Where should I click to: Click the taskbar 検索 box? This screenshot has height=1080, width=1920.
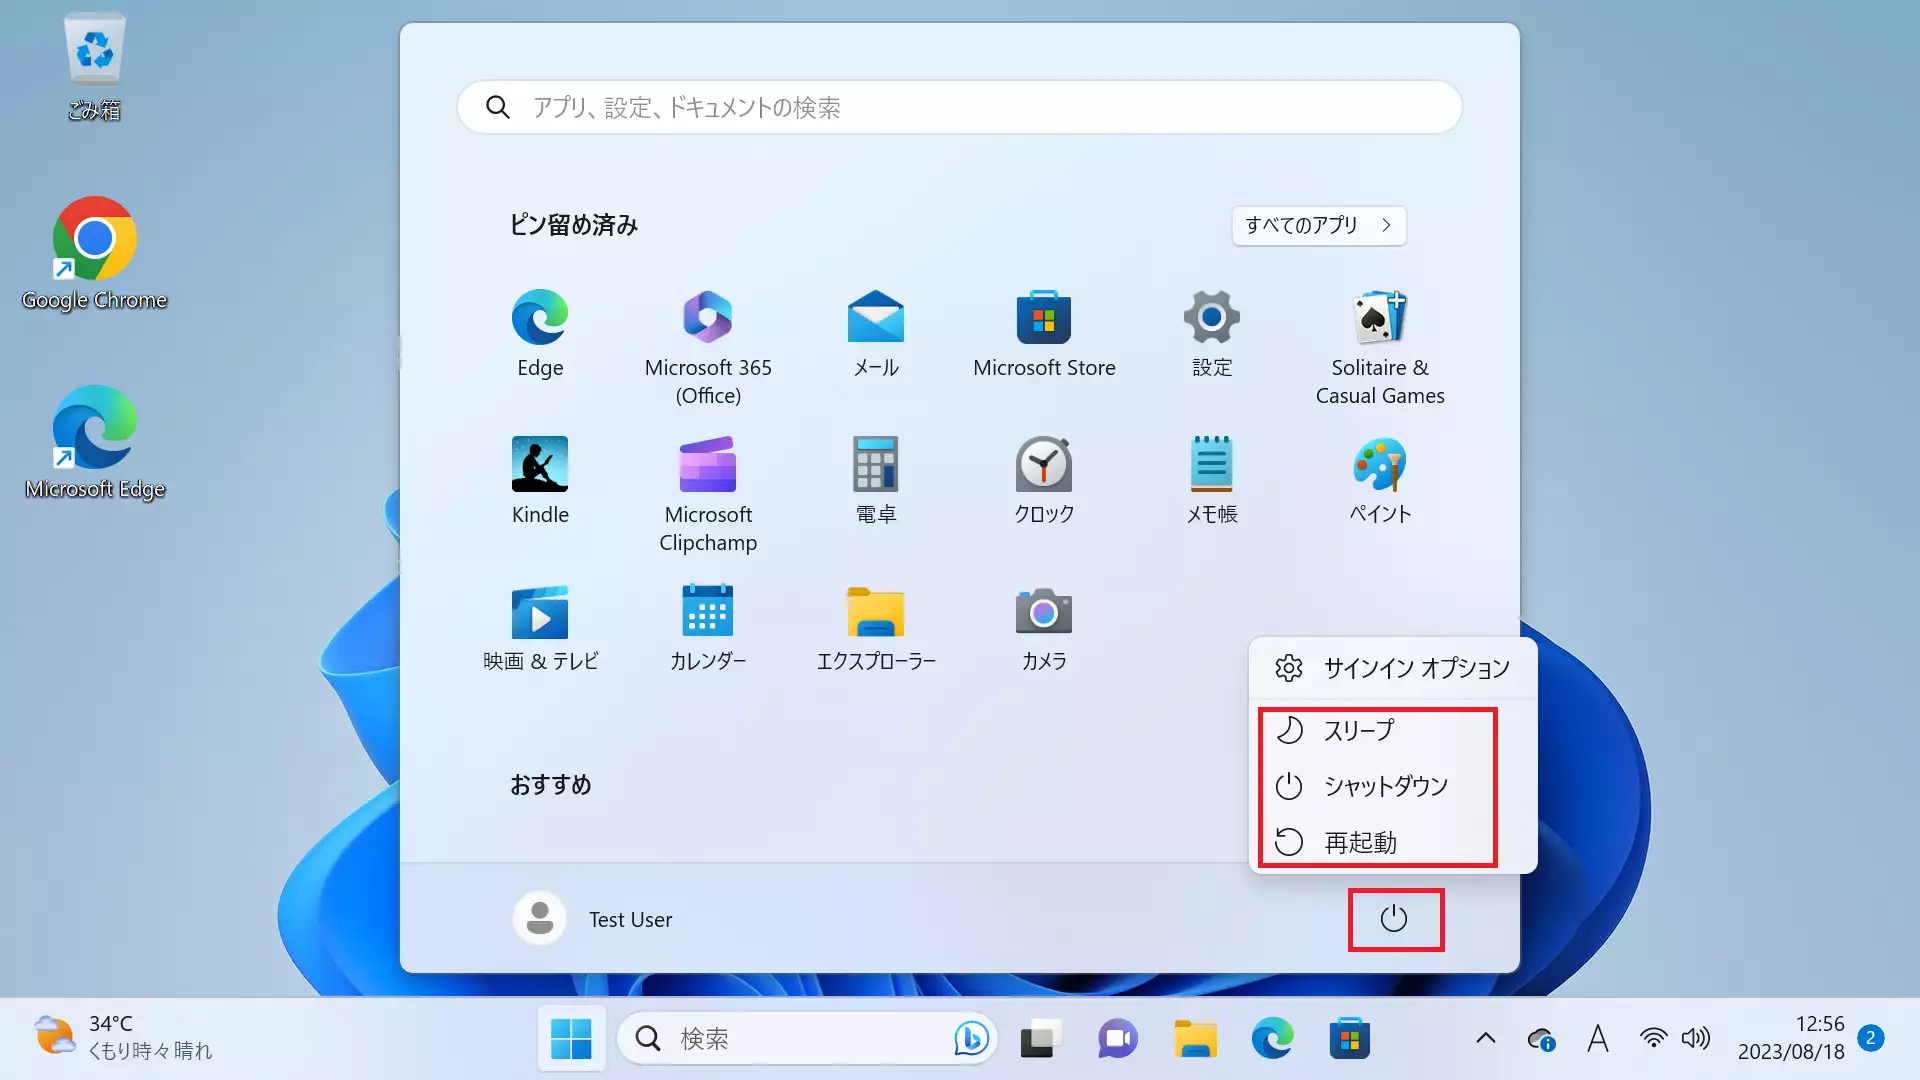point(807,1039)
